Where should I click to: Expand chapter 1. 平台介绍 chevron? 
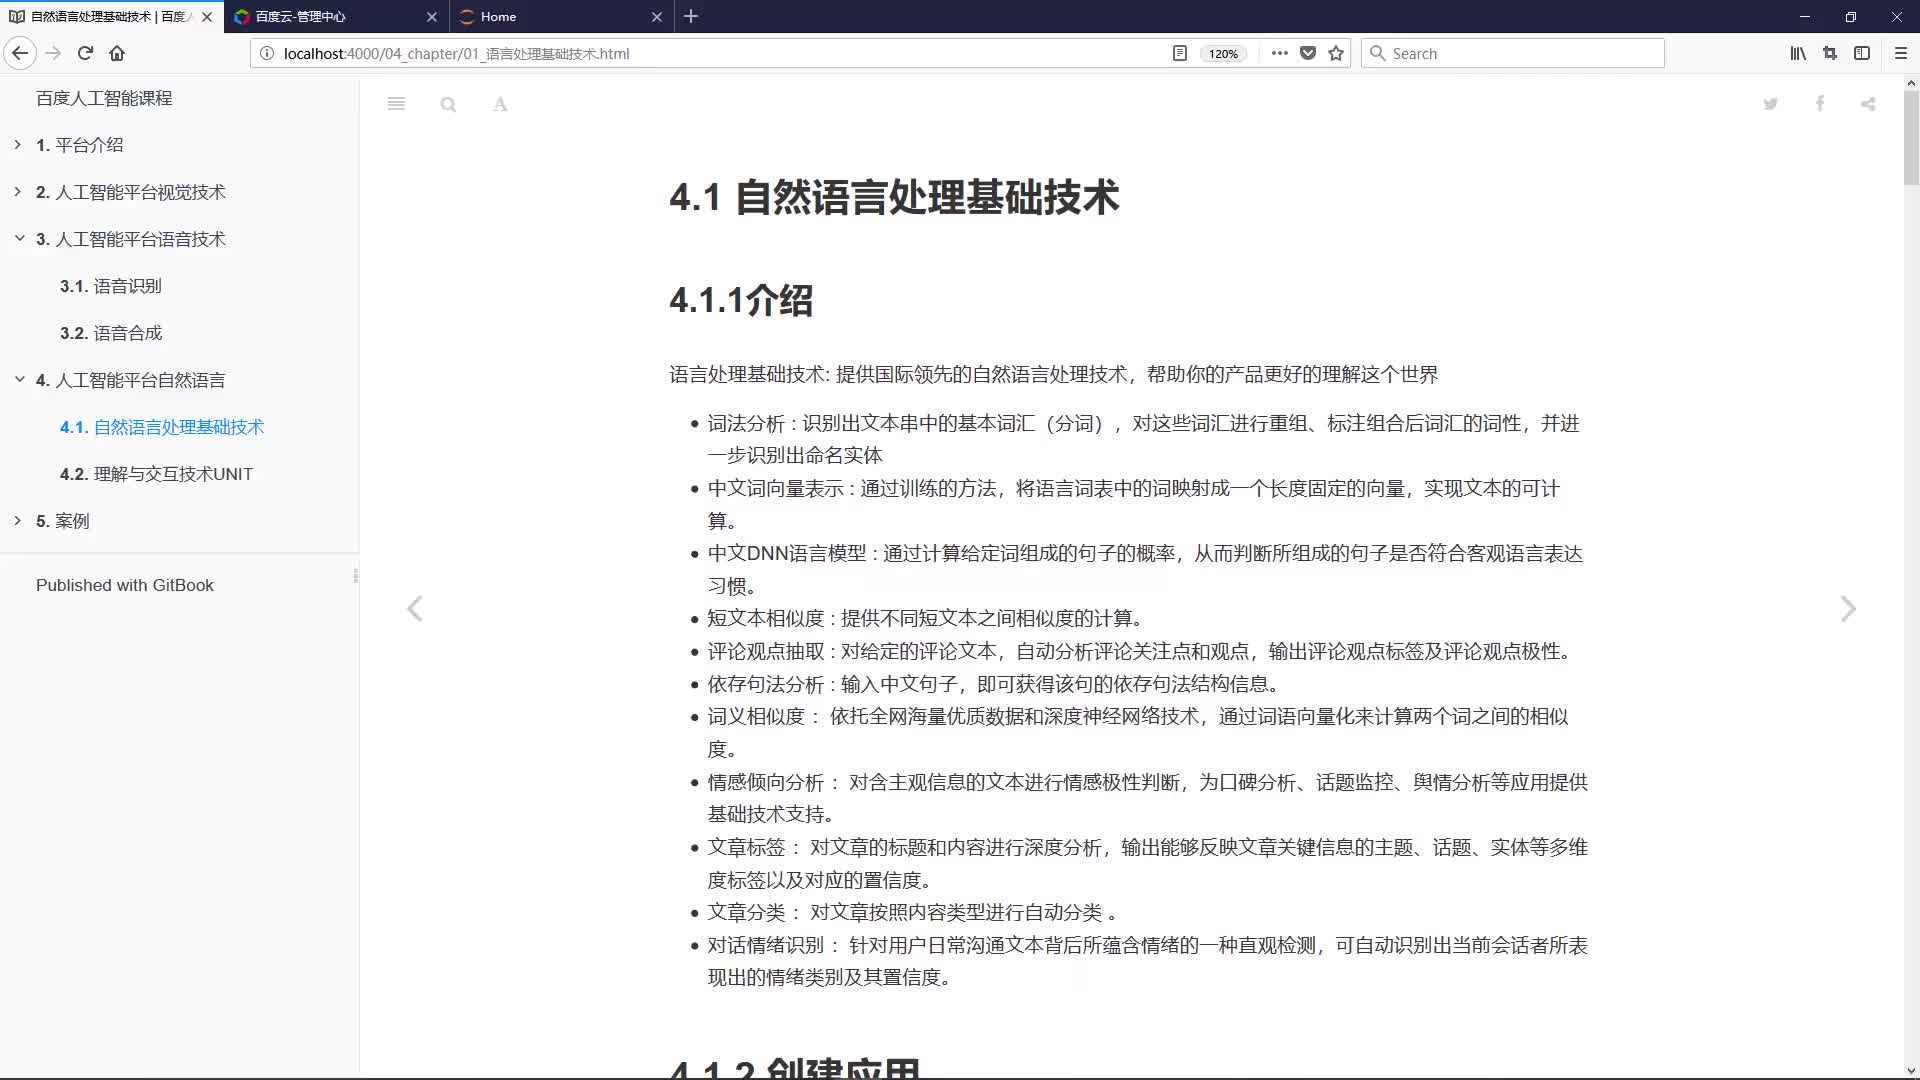pos(18,145)
